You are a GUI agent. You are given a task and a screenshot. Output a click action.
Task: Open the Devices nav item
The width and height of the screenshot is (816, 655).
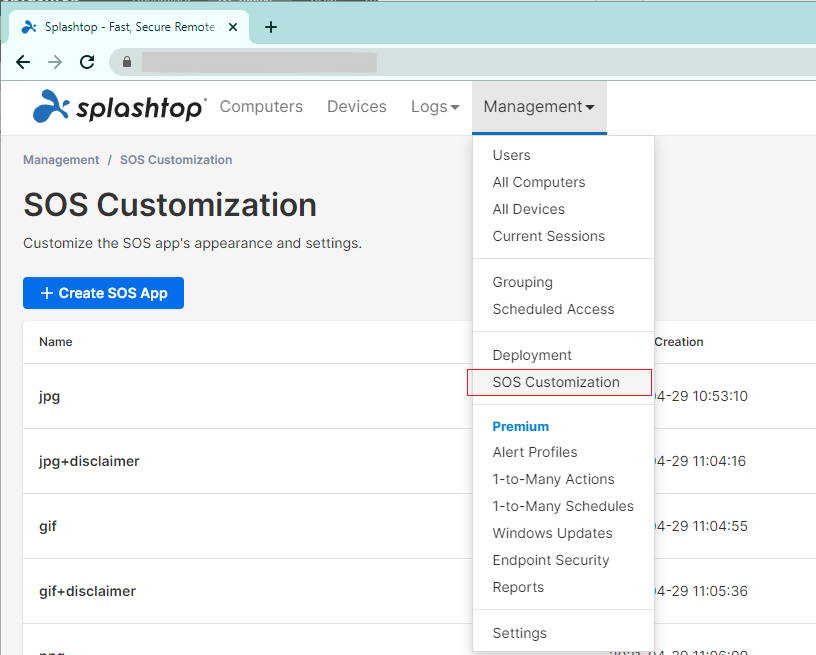tap(356, 107)
